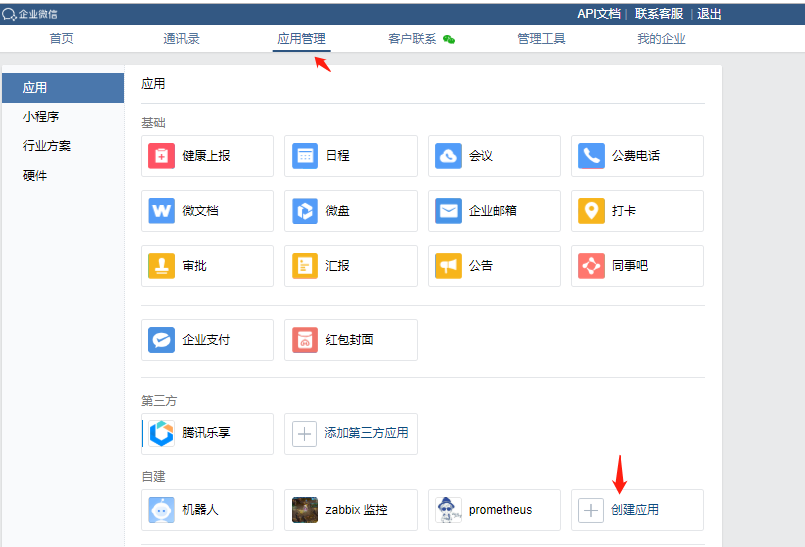This screenshot has height=547, width=805.
Task: Open the 审批 stamp icon
Action: point(161,266)
